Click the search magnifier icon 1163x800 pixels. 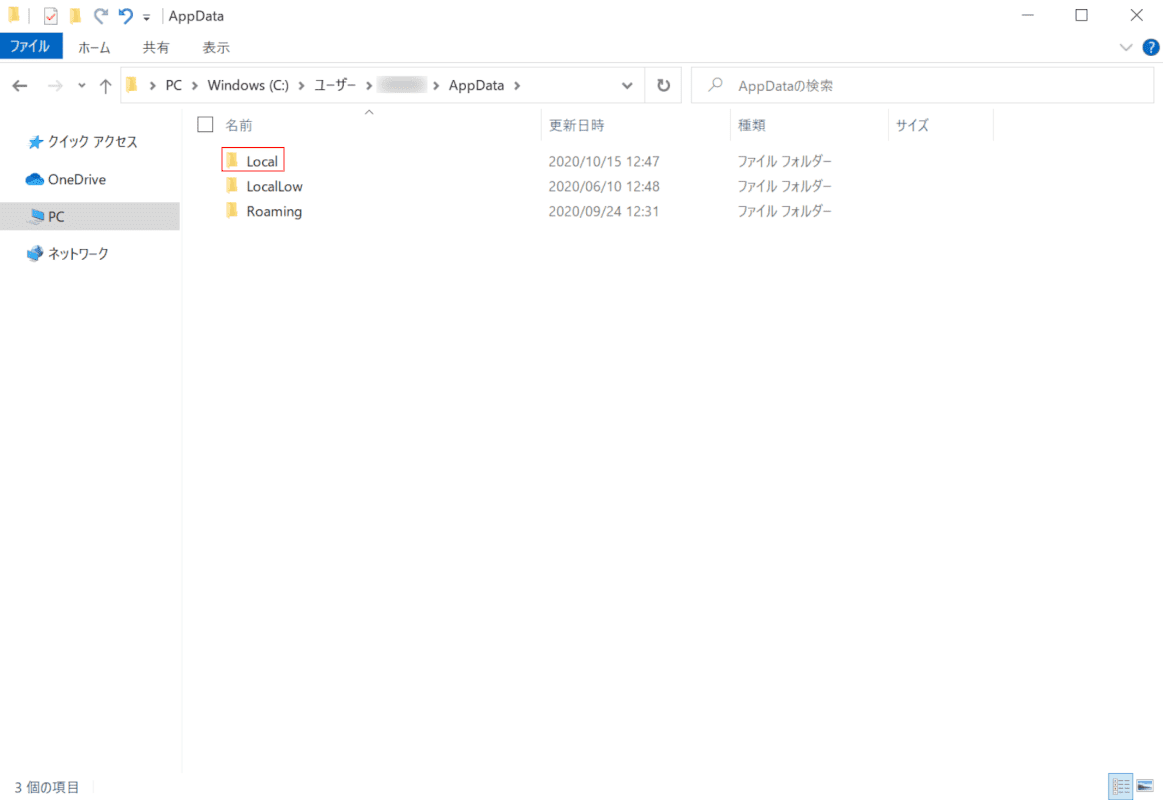(x=715, y=85)
